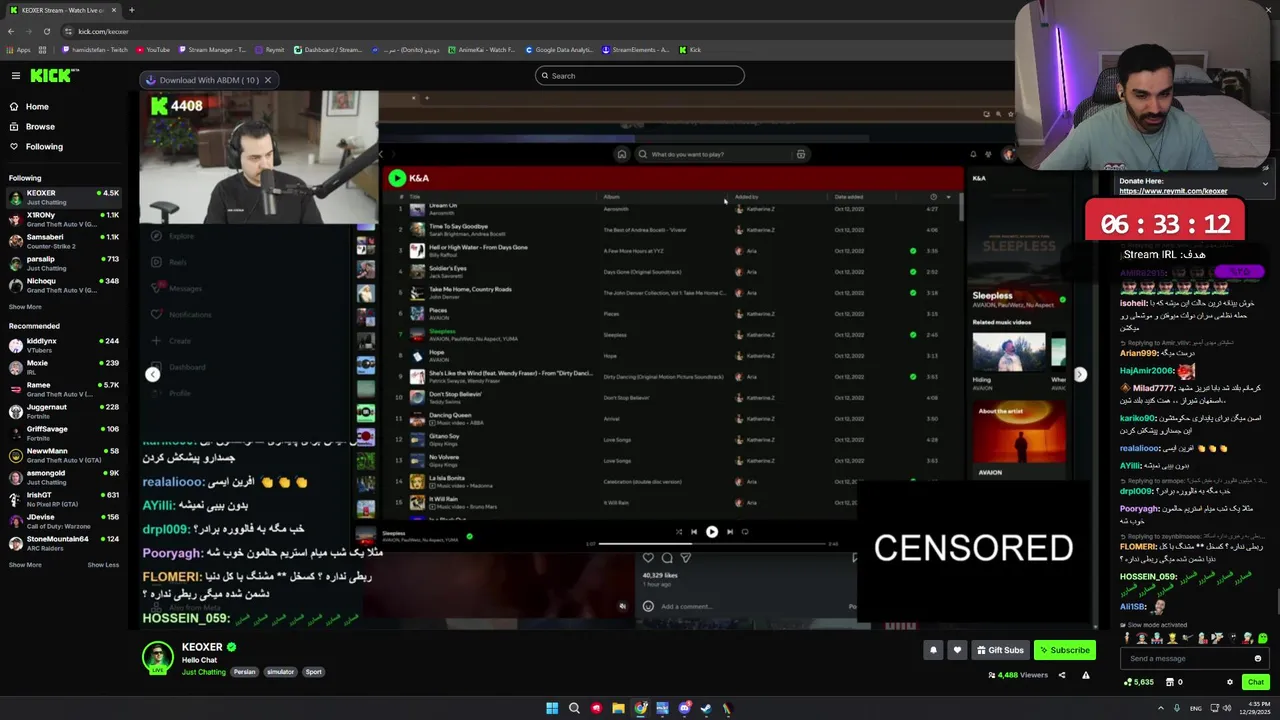
Task: Click the Just Chatting category link
Action: 204,672
